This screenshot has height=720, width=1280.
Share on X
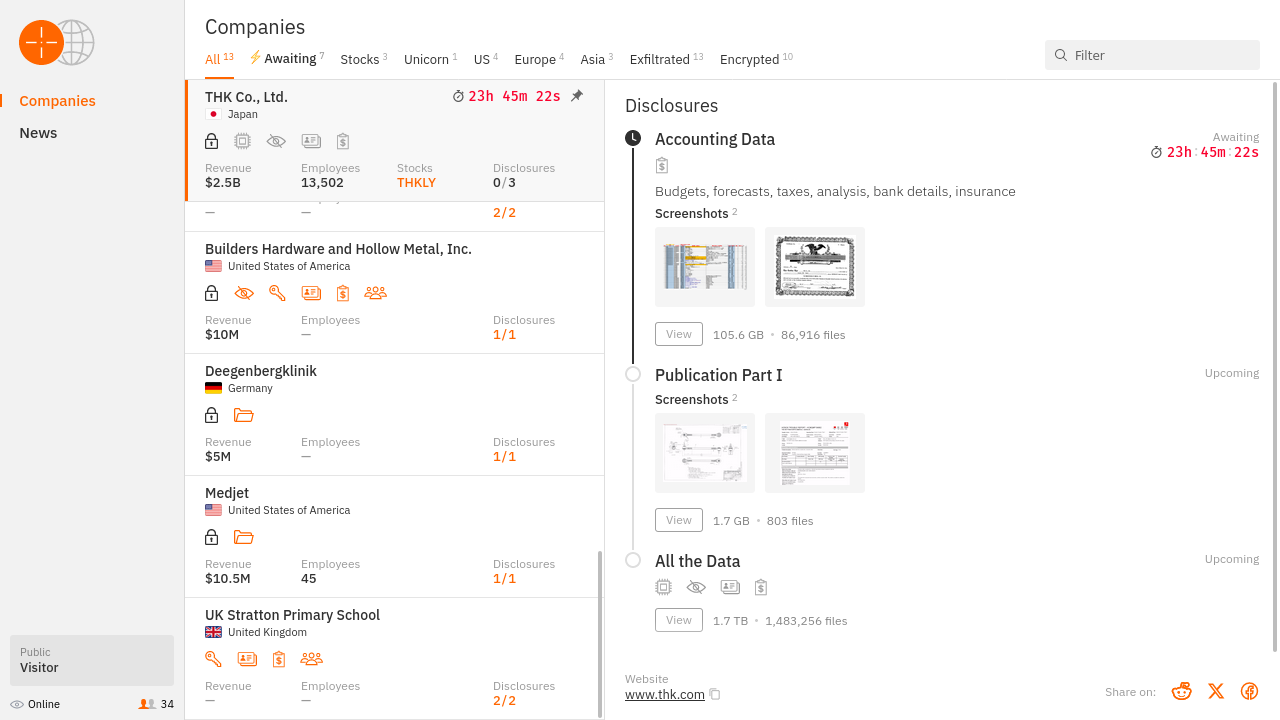1216,691
